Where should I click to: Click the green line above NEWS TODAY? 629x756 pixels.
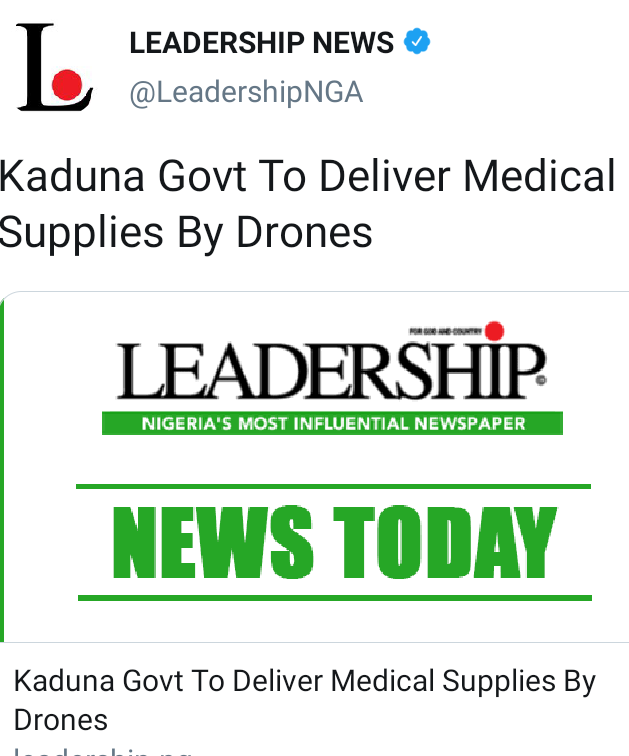[x=334, y=486]
